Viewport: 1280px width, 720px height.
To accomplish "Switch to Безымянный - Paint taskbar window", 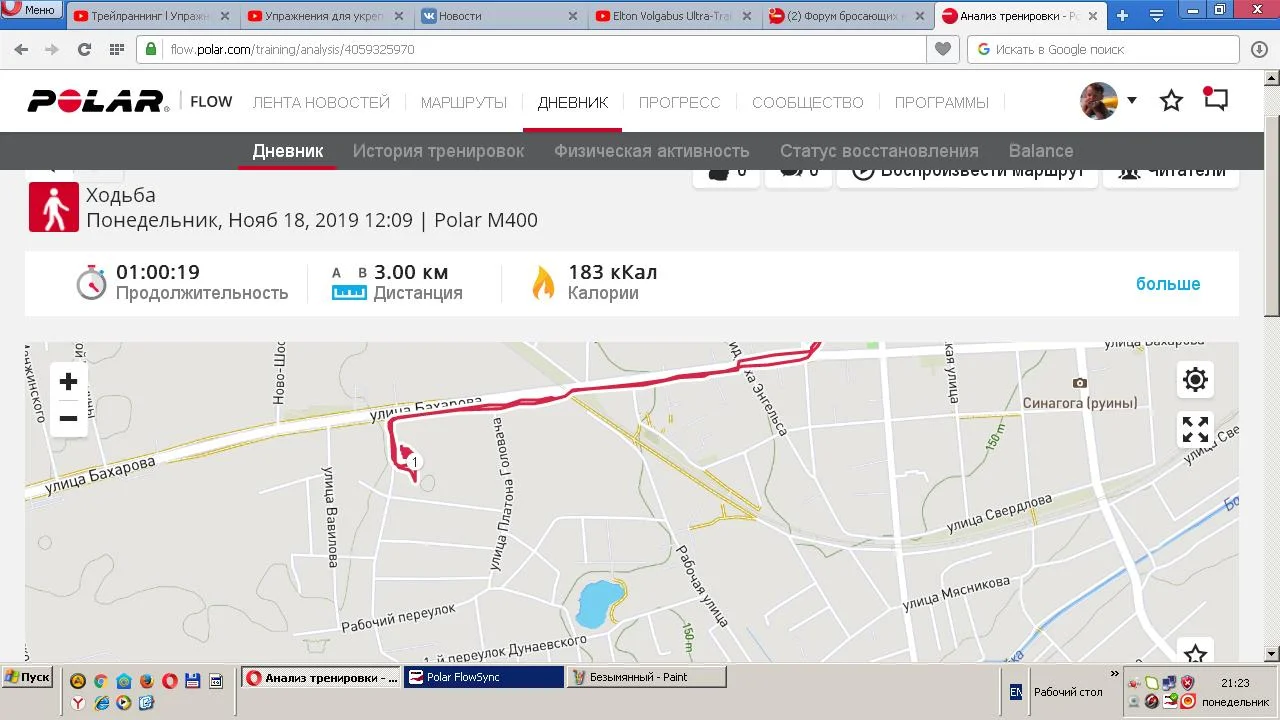I will [x=646, y=677].
